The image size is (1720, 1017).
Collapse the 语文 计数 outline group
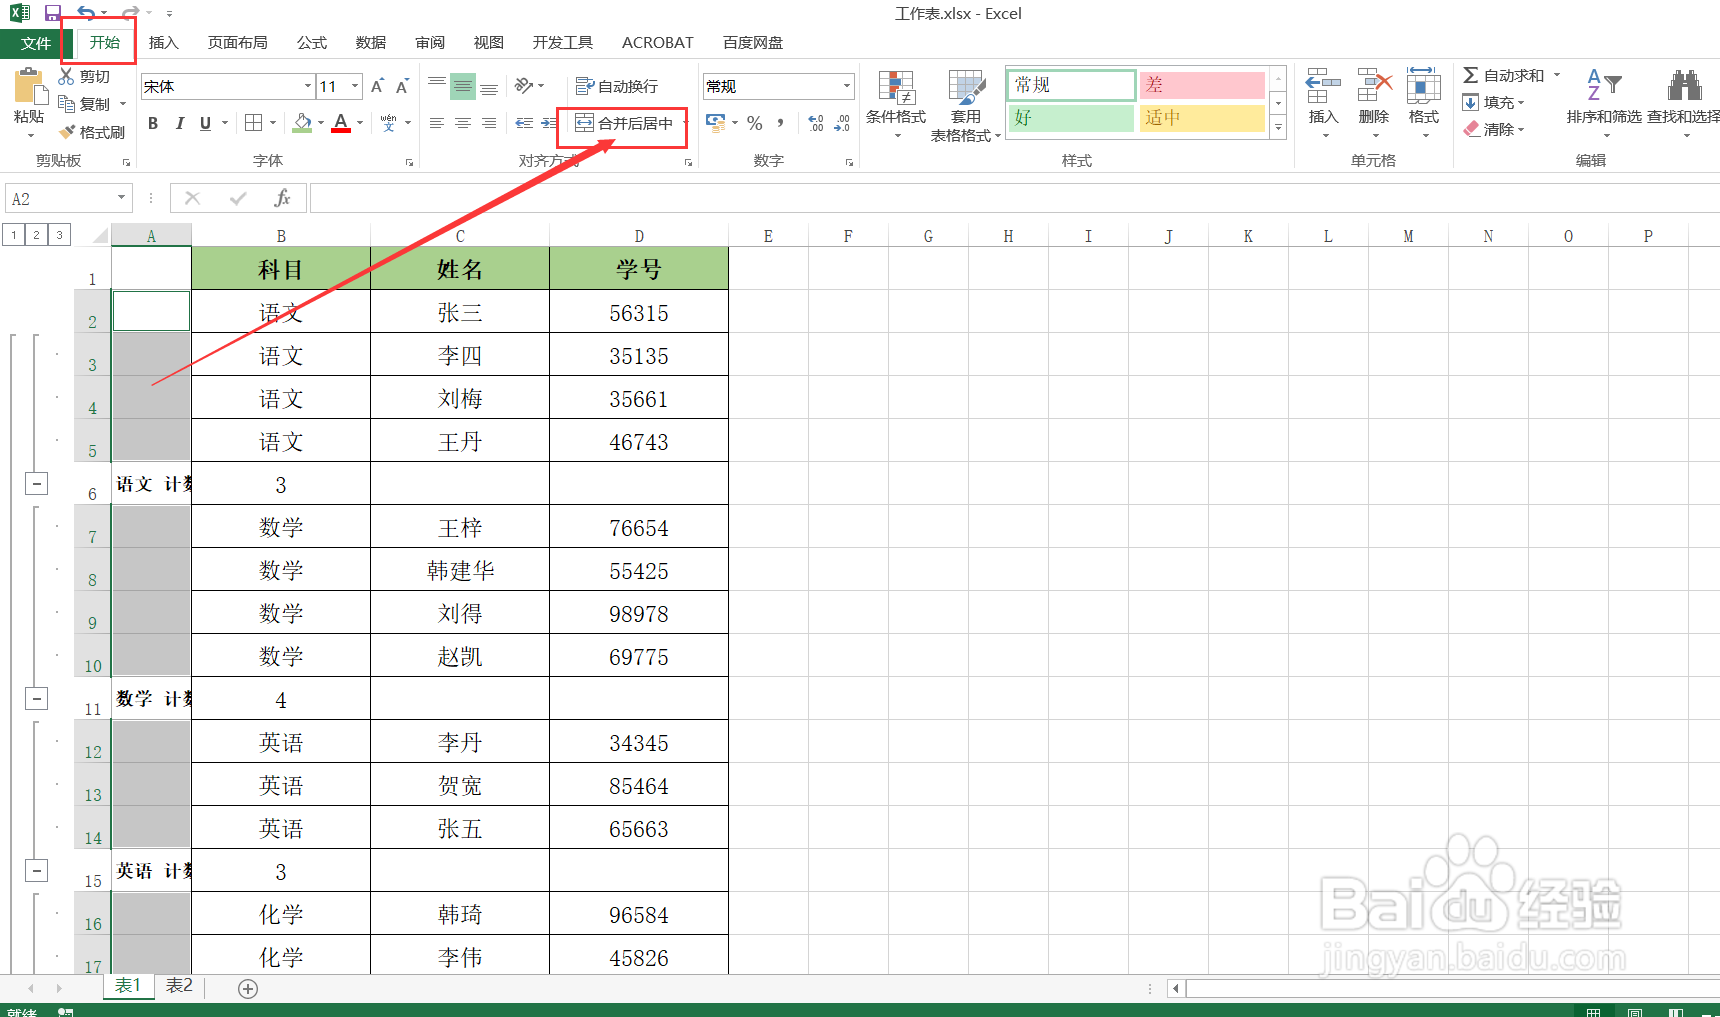pyautogui.click(x=36, y=484)
